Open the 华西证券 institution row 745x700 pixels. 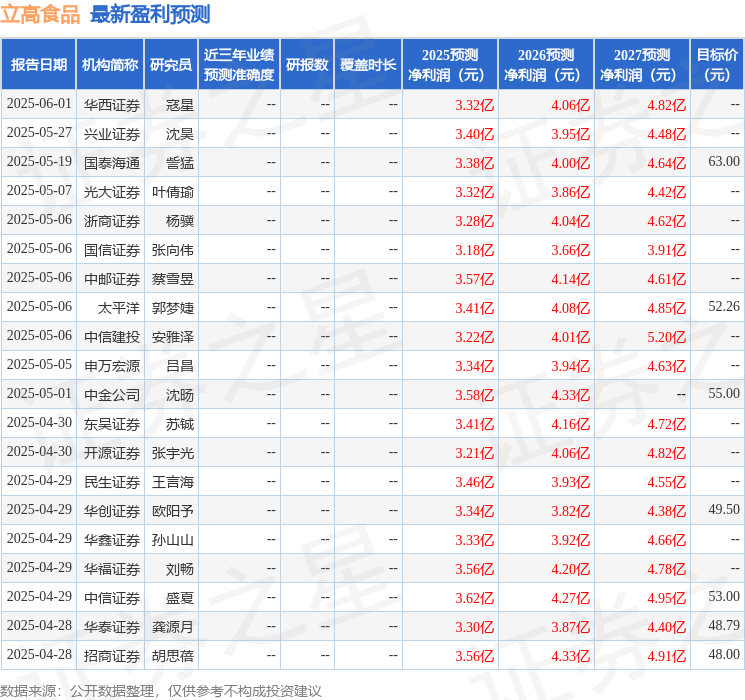pyautogui.click(x=111, y=104)
